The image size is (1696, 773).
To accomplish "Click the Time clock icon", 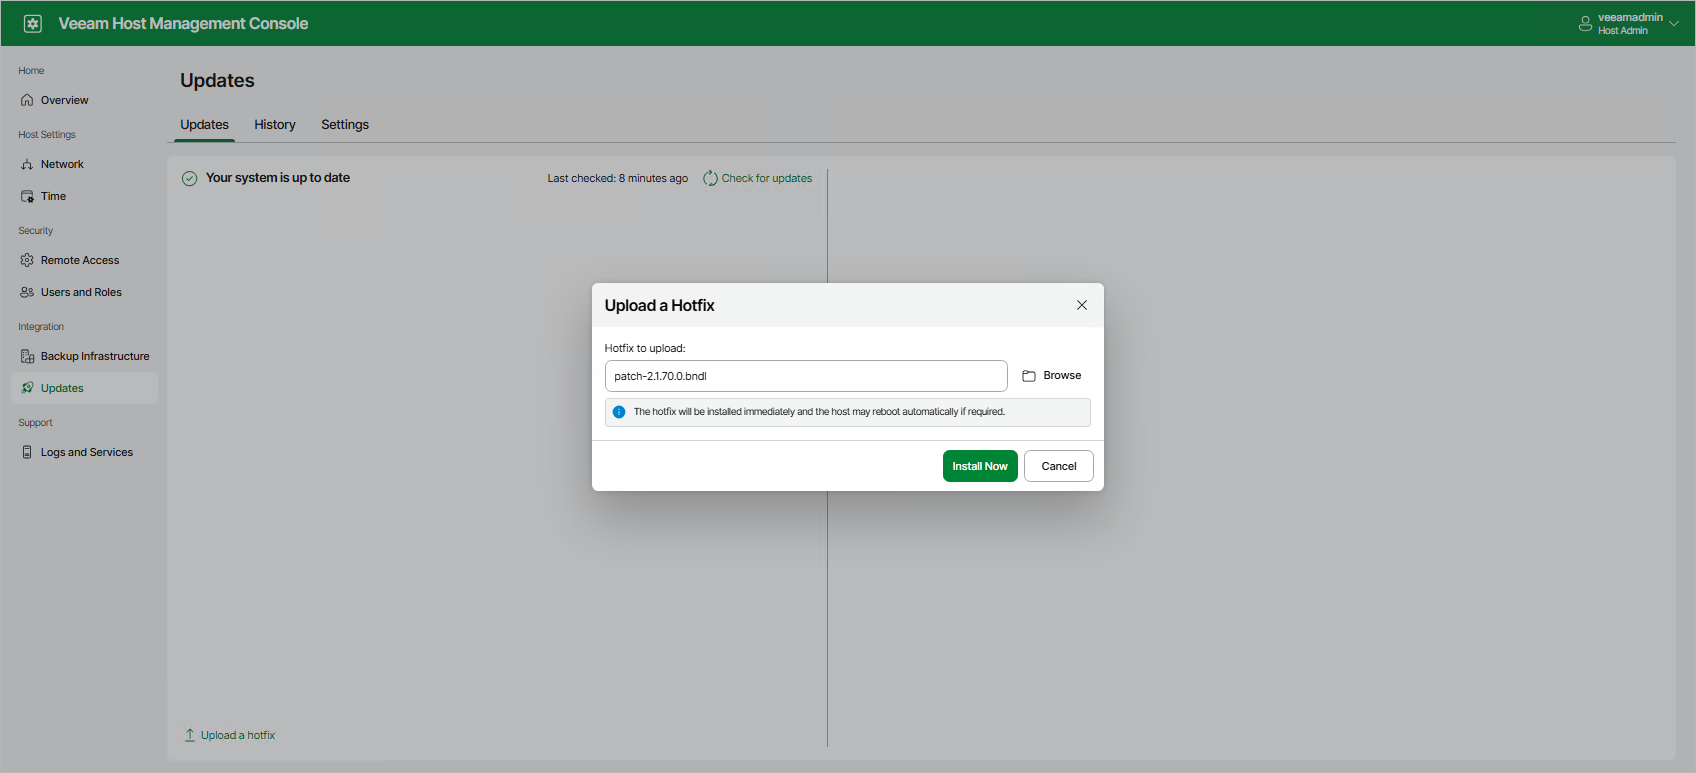I will (x=27, y=196).
